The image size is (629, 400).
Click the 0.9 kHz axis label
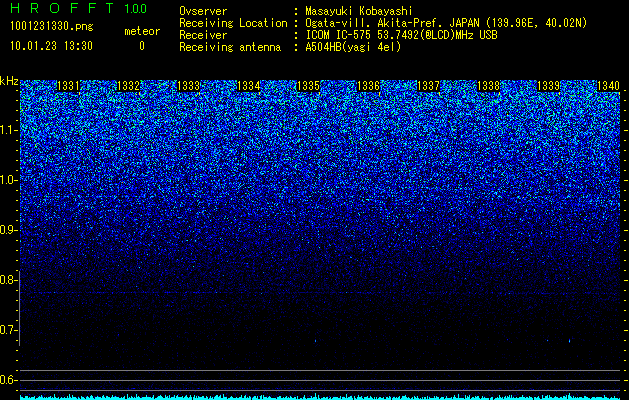click(x=8, y=230)
